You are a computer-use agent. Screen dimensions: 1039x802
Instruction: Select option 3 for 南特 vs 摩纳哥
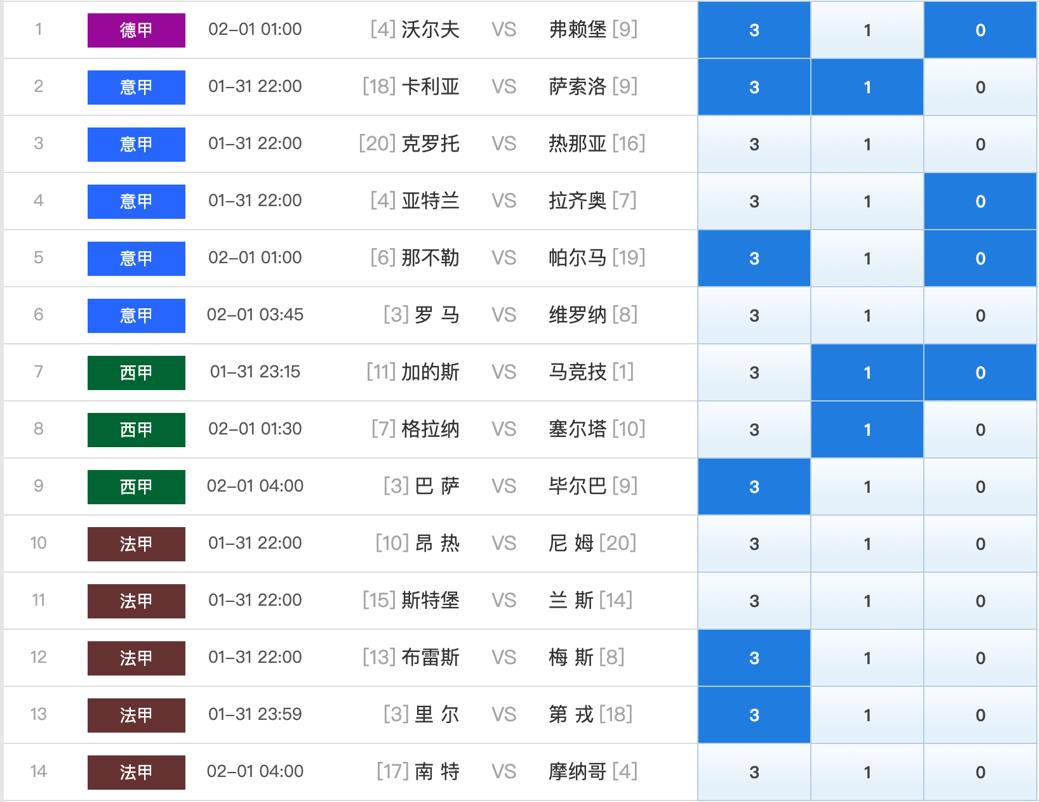754,771
